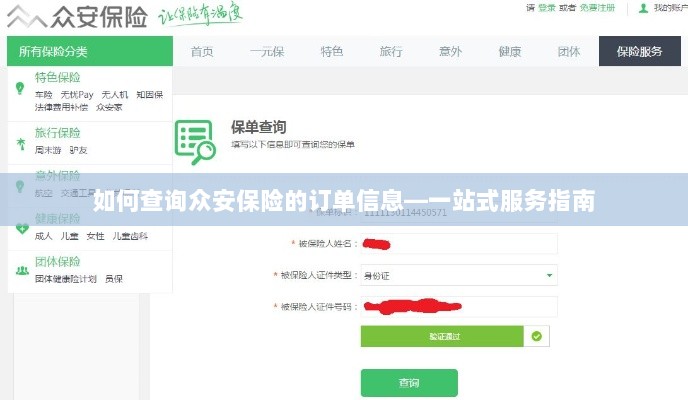Click the 保单查询 heading text
This screenshot has height=400, width=688.
[x=259, y=127]
